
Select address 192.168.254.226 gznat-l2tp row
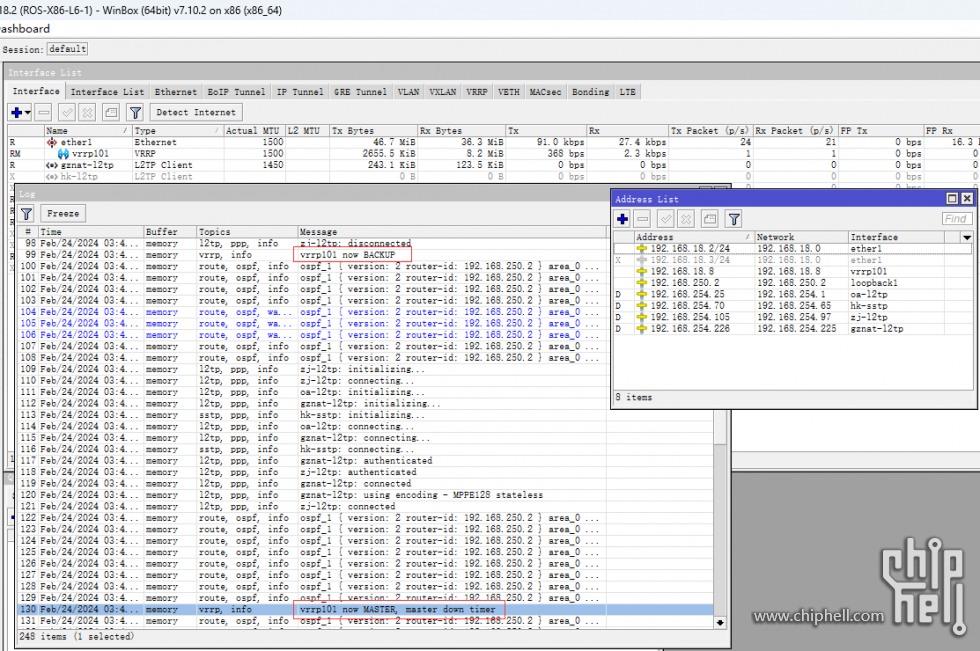coord(792,329)
